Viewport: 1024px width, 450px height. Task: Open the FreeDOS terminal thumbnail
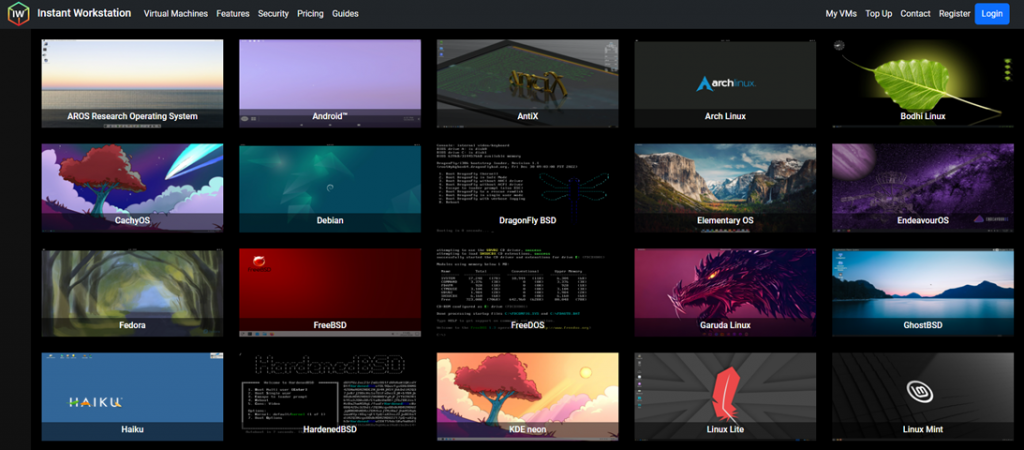click(x=528, y=293)
